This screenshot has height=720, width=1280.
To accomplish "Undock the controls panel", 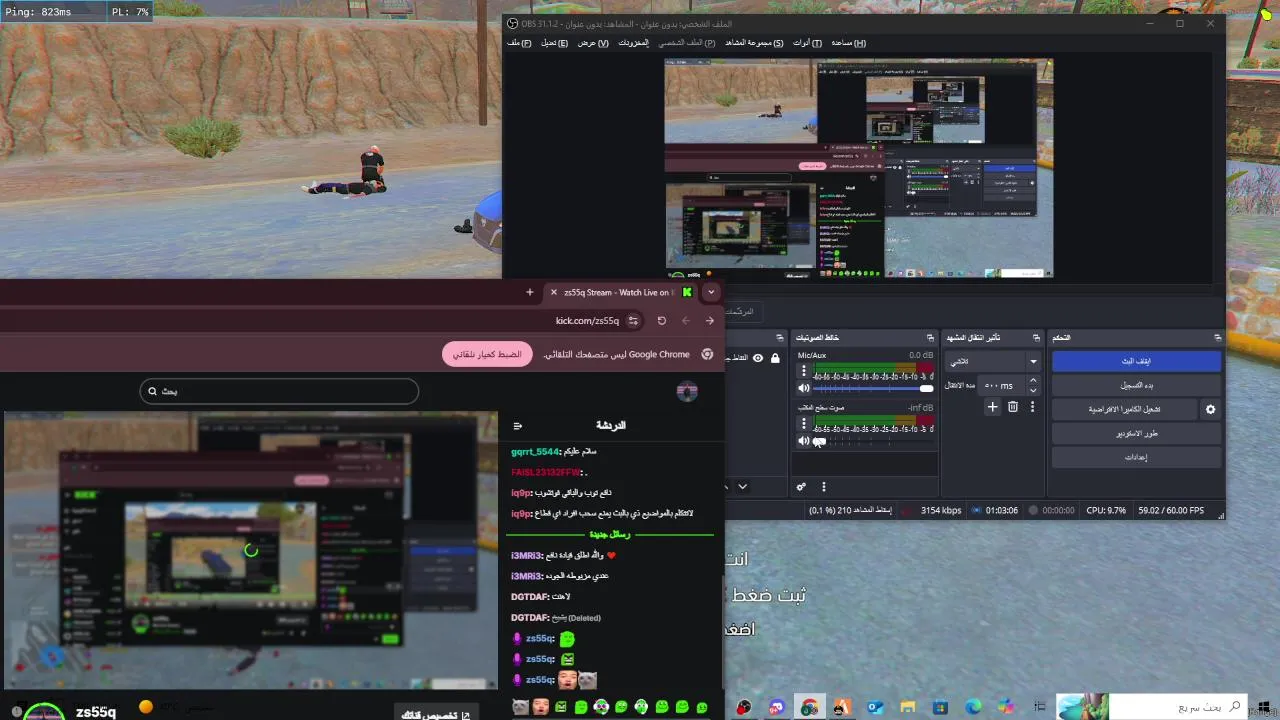I will (x=1217, y=338).
